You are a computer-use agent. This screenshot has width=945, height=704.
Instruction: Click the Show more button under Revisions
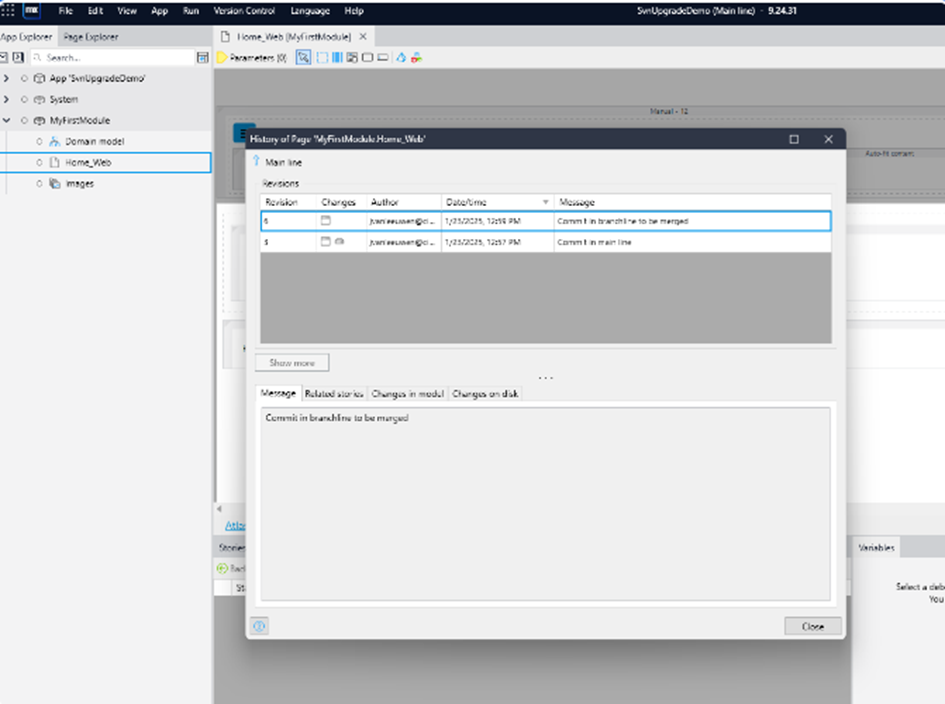pyautogui.click(x=290, y=362)
